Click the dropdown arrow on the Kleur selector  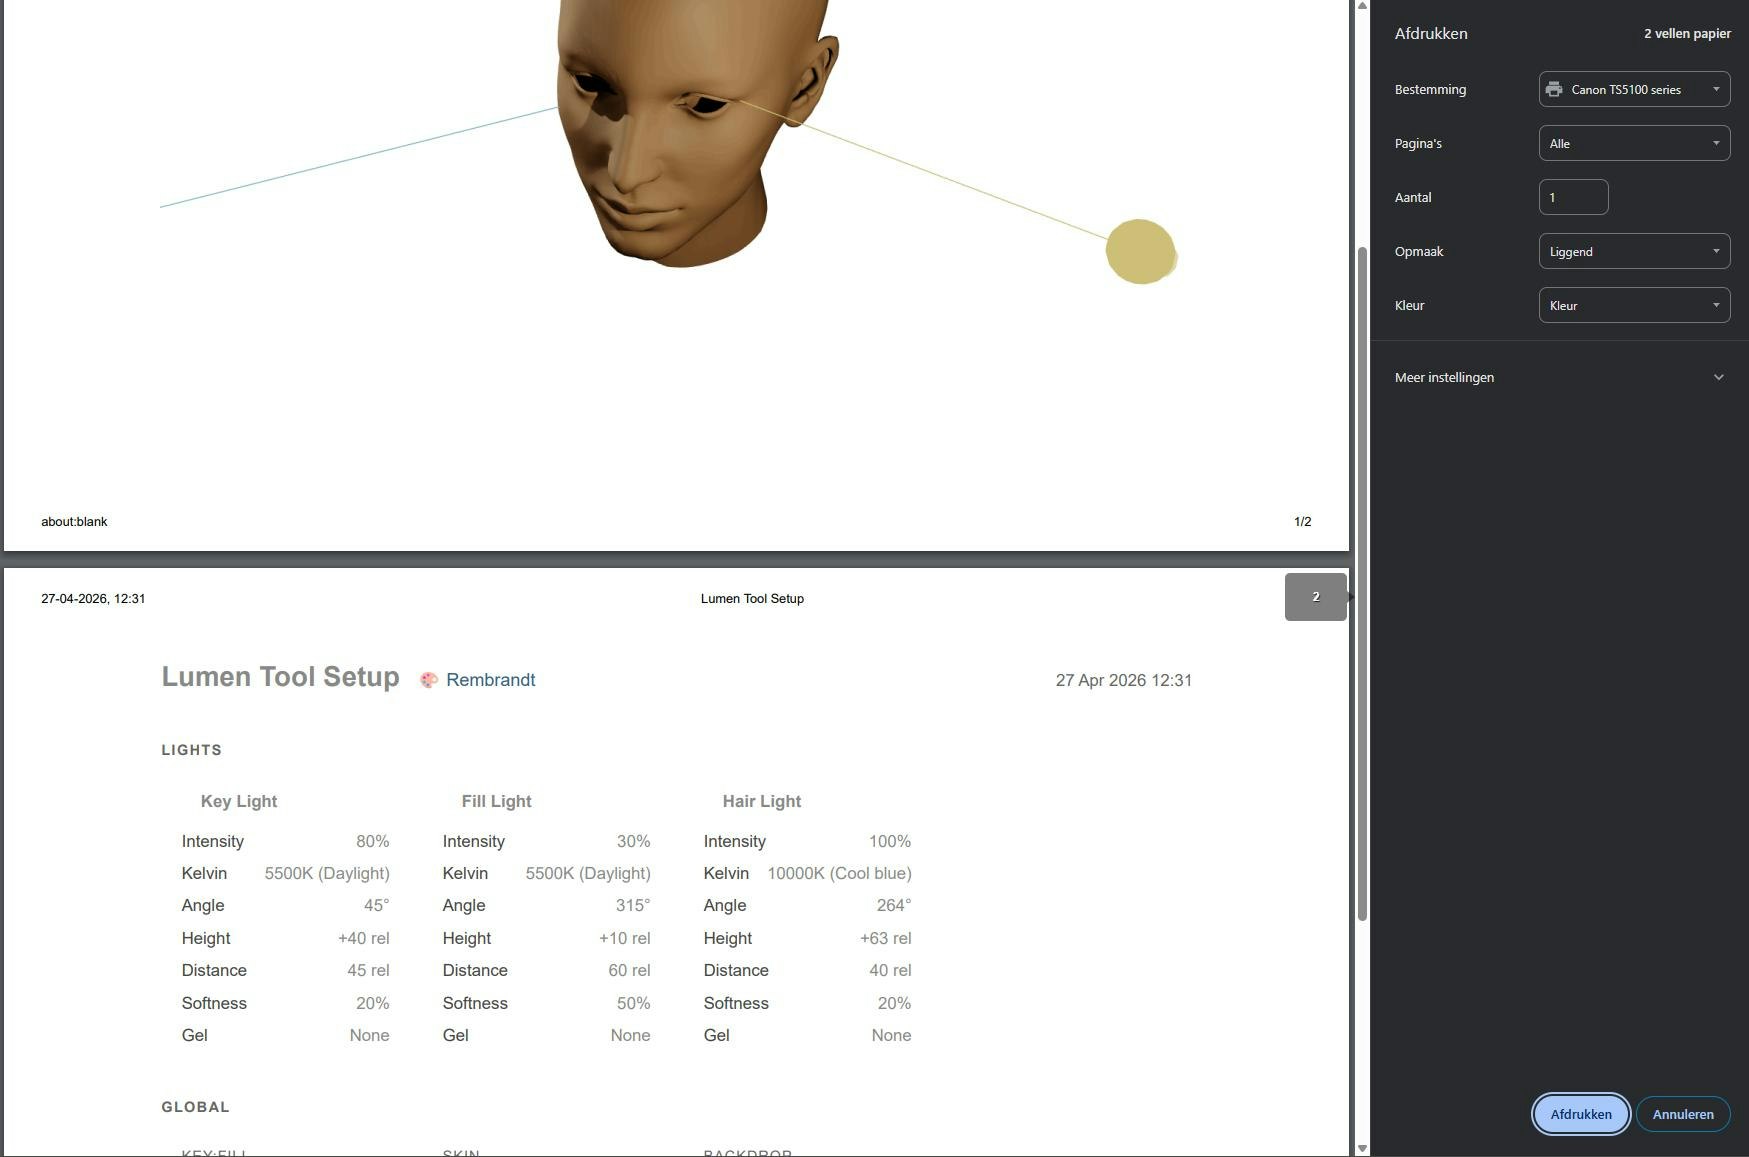1716,305
